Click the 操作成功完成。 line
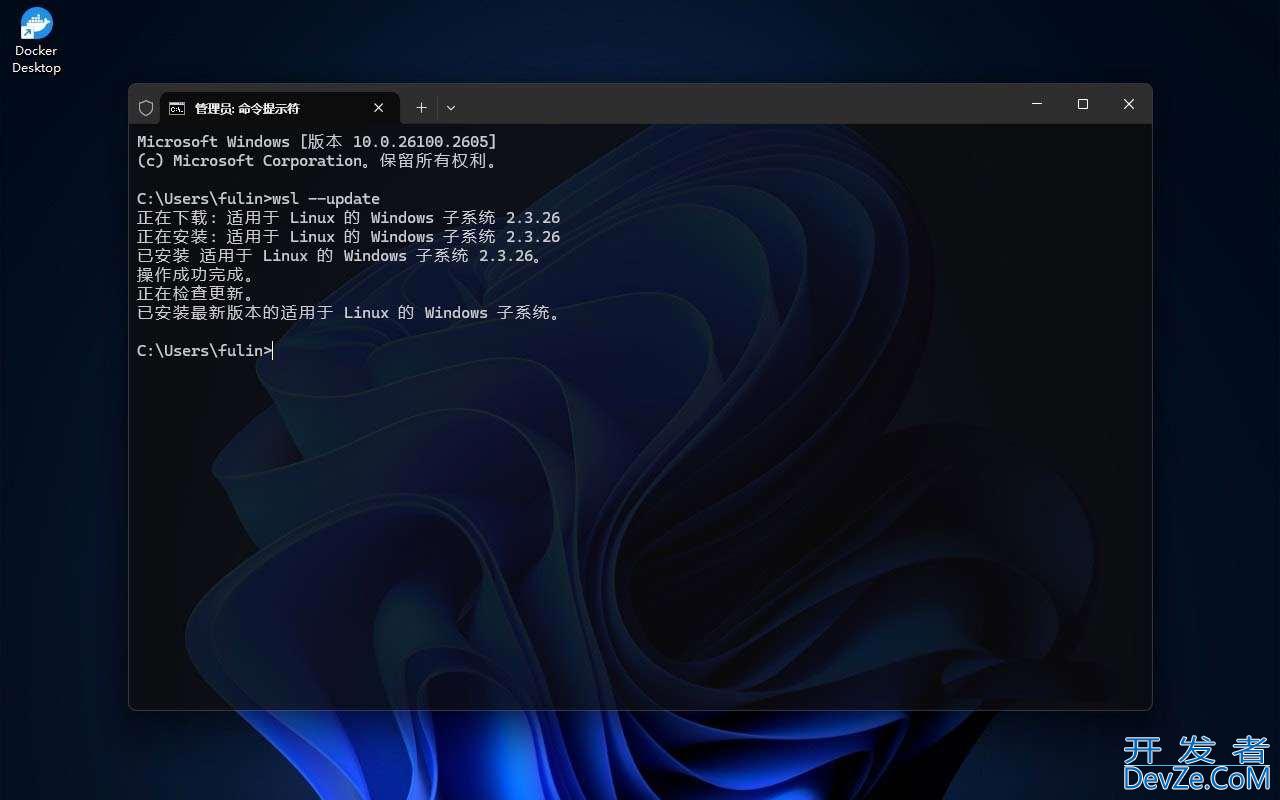Viewport: 1280px width, 800px height. [196, 275]
